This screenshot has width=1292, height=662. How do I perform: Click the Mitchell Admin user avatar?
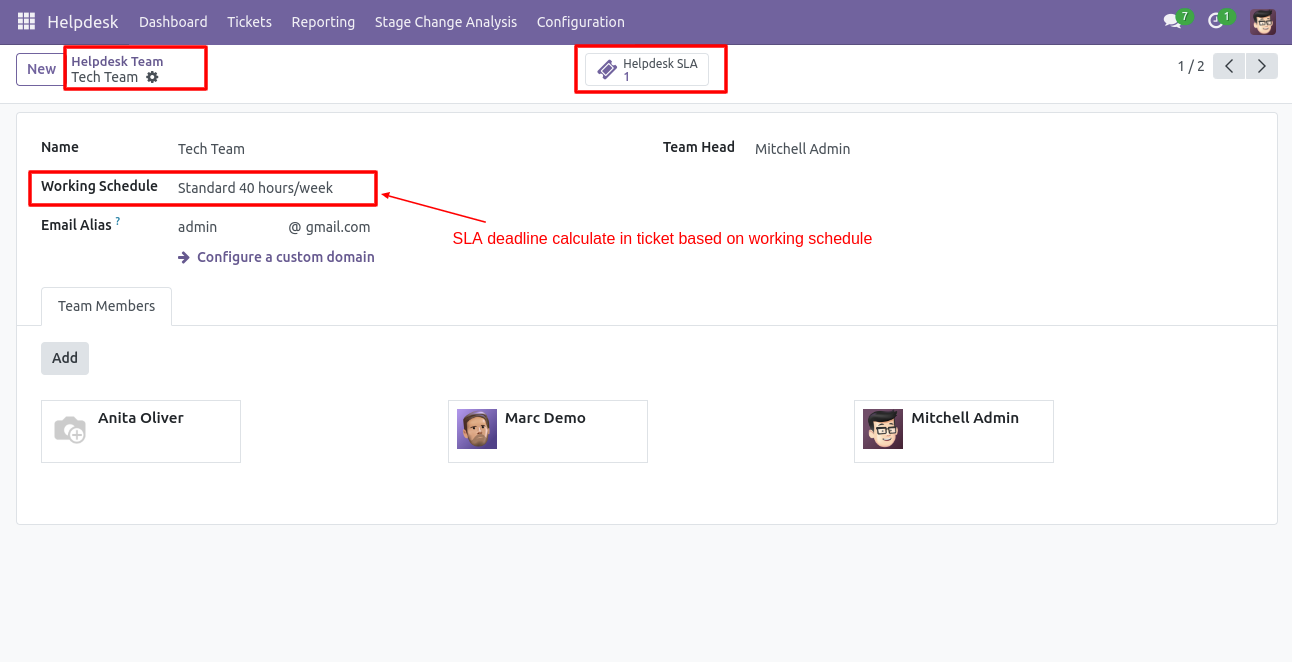tap(1263, 21)
